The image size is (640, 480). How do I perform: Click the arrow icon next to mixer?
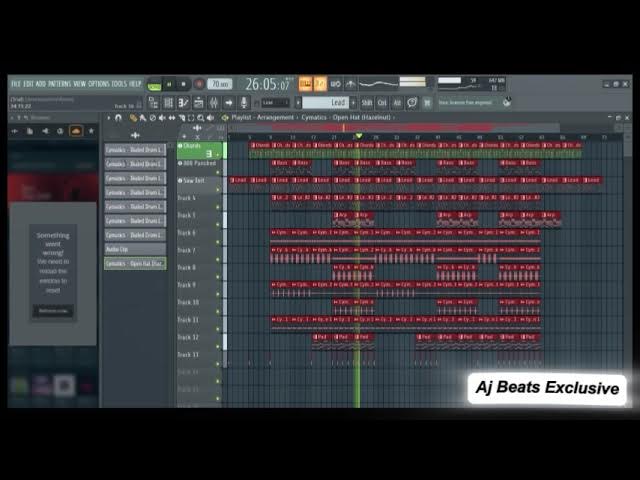[x=229, y=102]
